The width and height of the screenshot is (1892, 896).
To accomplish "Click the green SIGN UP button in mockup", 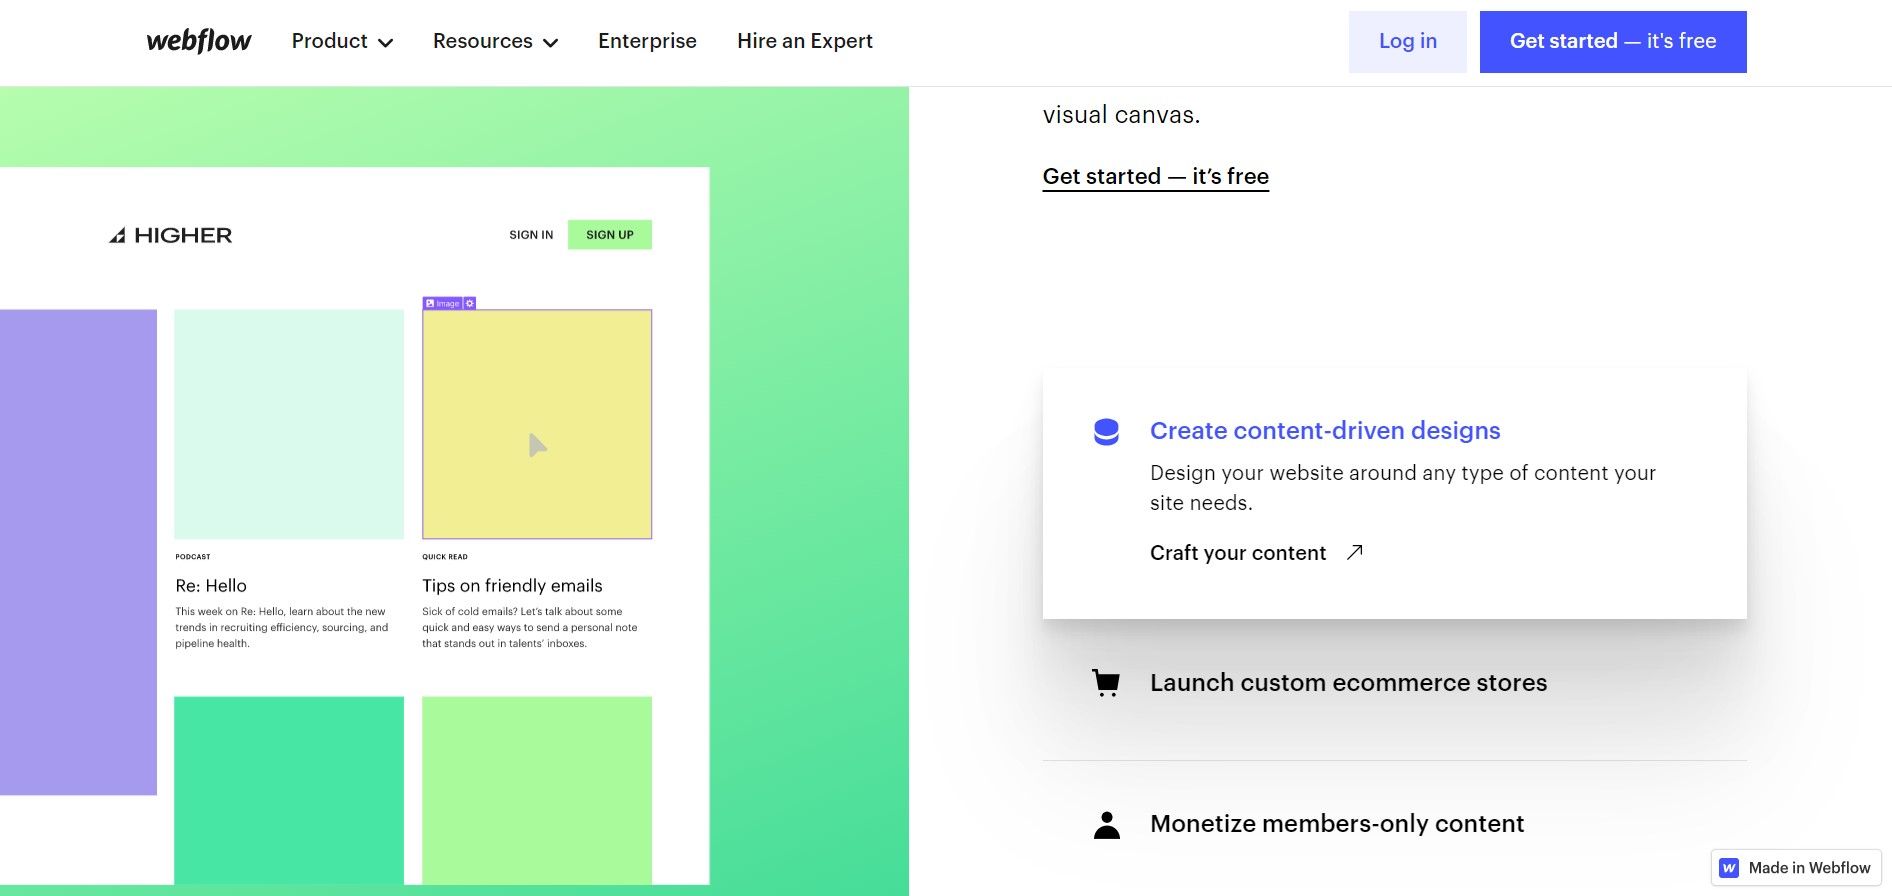I will pos(609,235).
